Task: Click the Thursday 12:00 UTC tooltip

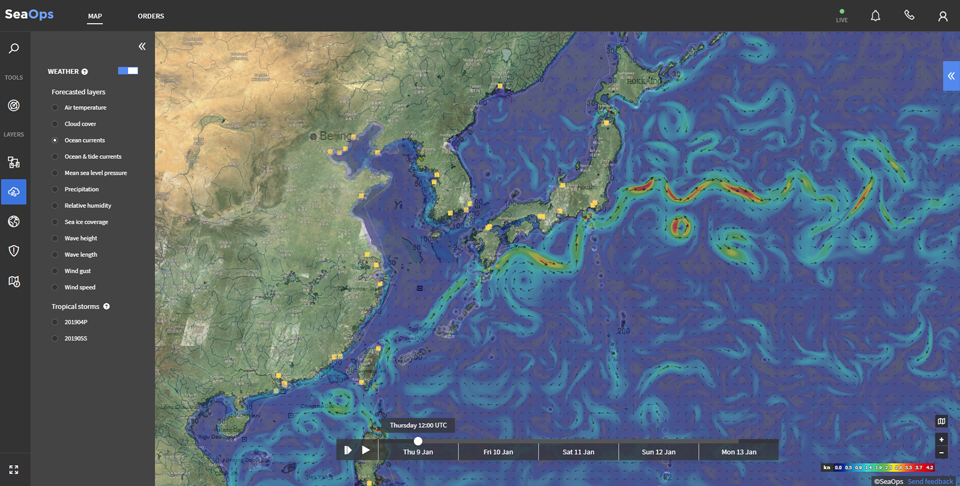Action: click(x=418, y=425)
